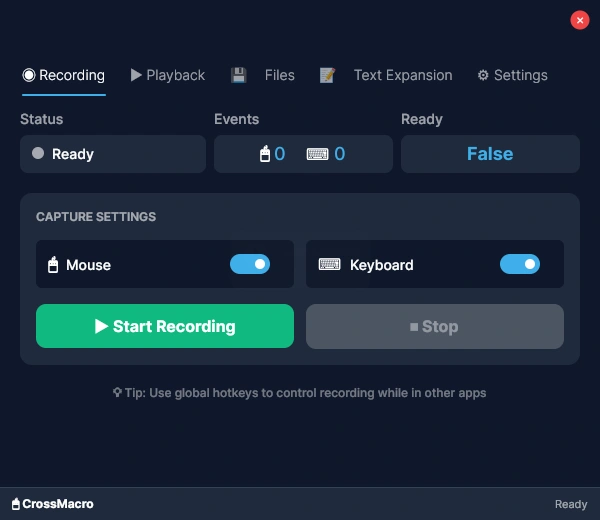Viewport: 600px width, 520px height.
Task: Click the mouse icon beside Mouse label
Action: (x=53, y=265)
